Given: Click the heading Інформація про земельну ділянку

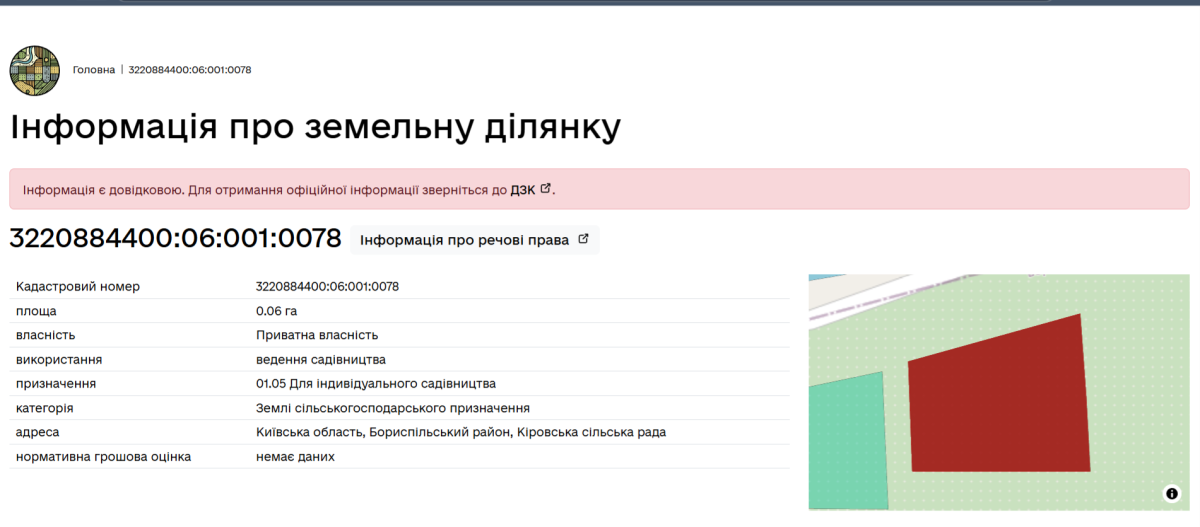Looking at the screenshot, I should [x=315, y=129].
